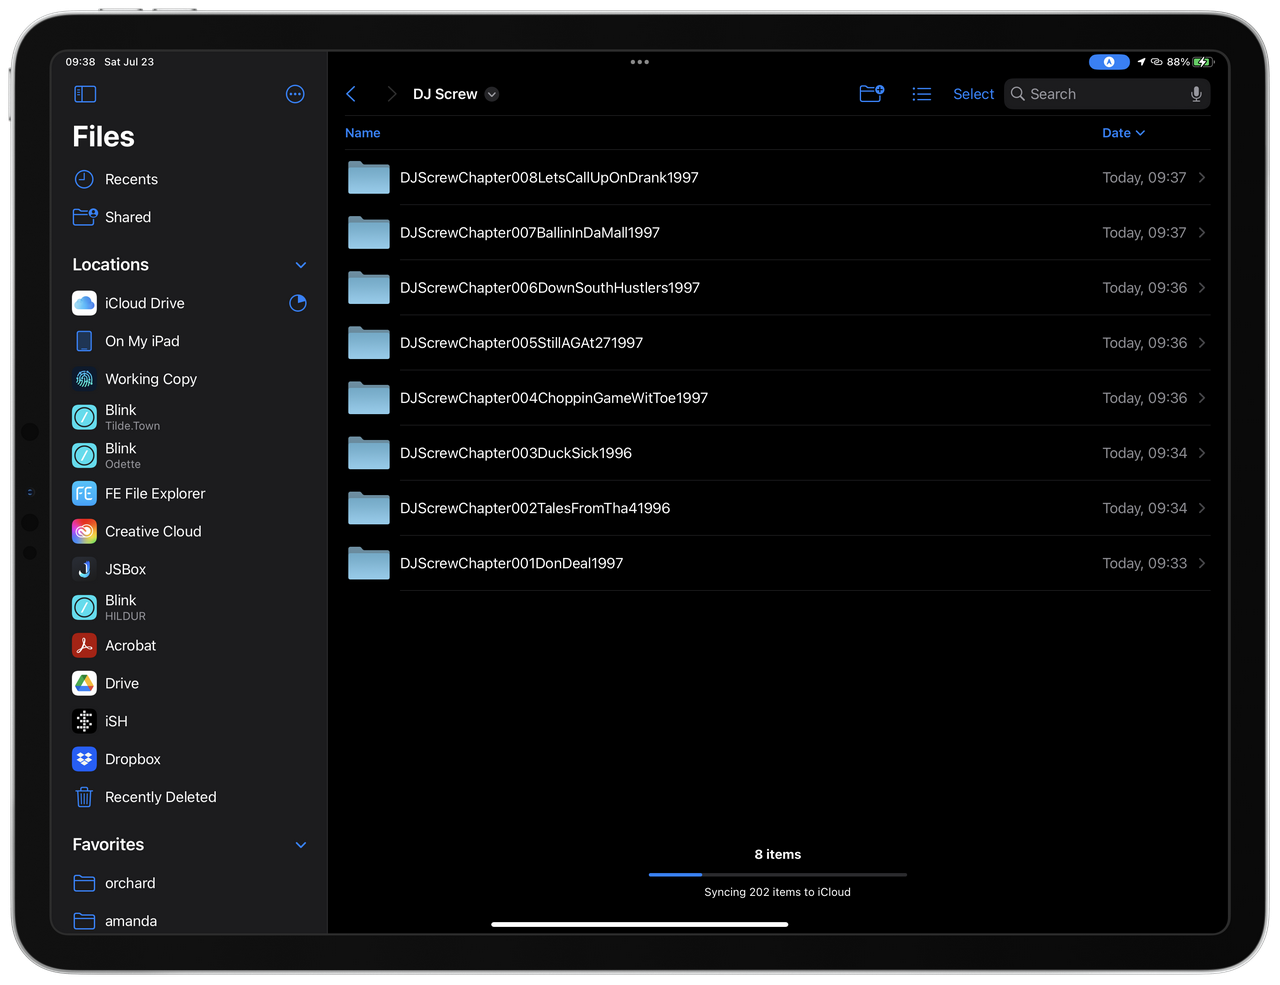The width and height of the screenshot is (1280, 985).
Task: Expand chevron on the Chapter005 row
Action: point(1202,343)
